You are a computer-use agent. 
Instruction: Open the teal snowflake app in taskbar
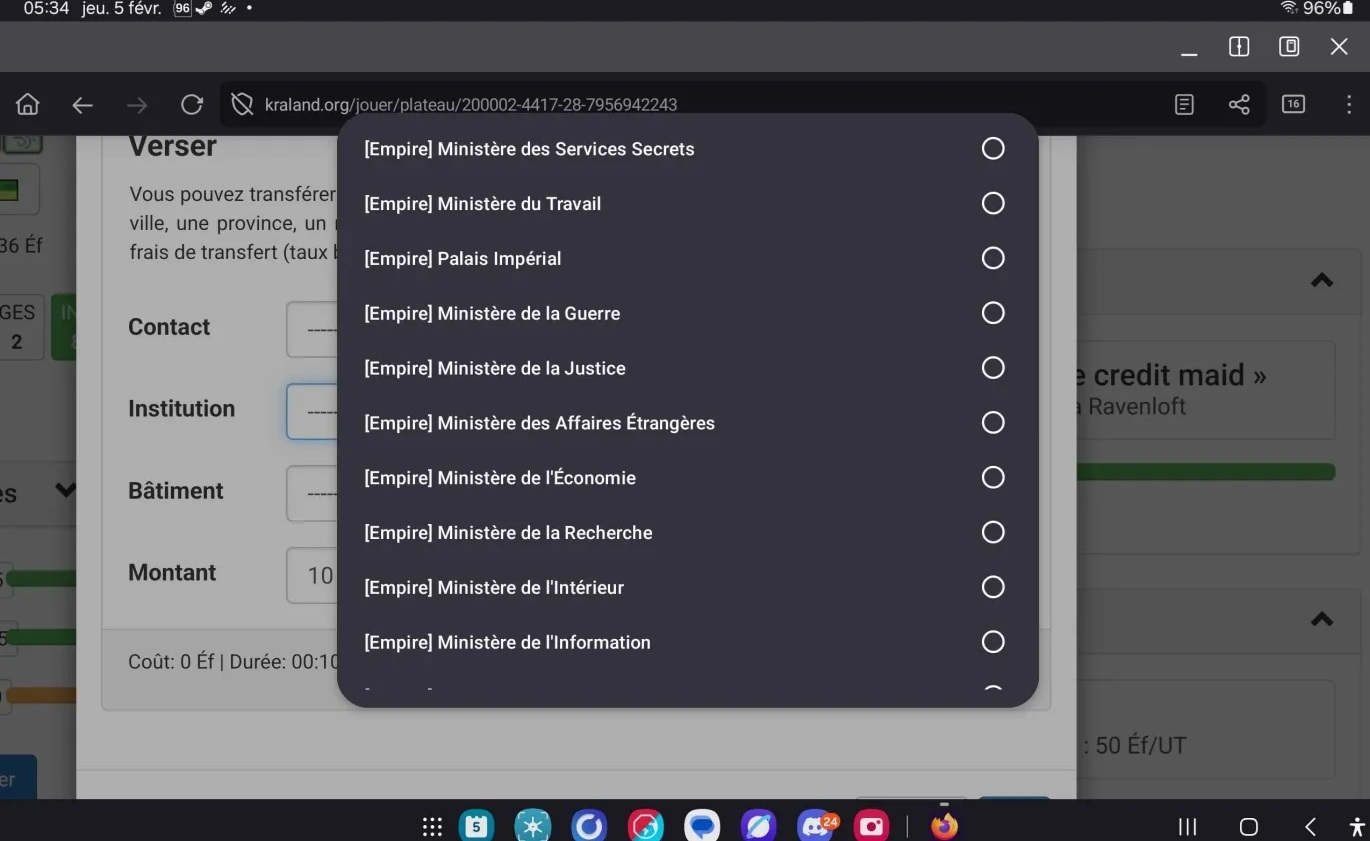[x=532, y=826]
